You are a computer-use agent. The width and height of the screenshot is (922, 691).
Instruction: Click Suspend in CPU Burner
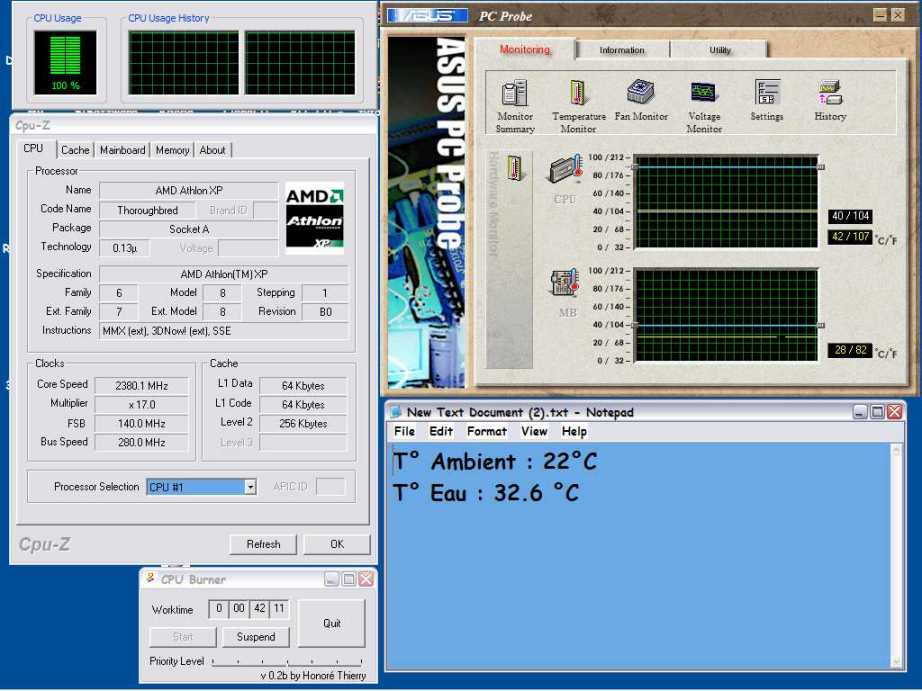(256, 637)
